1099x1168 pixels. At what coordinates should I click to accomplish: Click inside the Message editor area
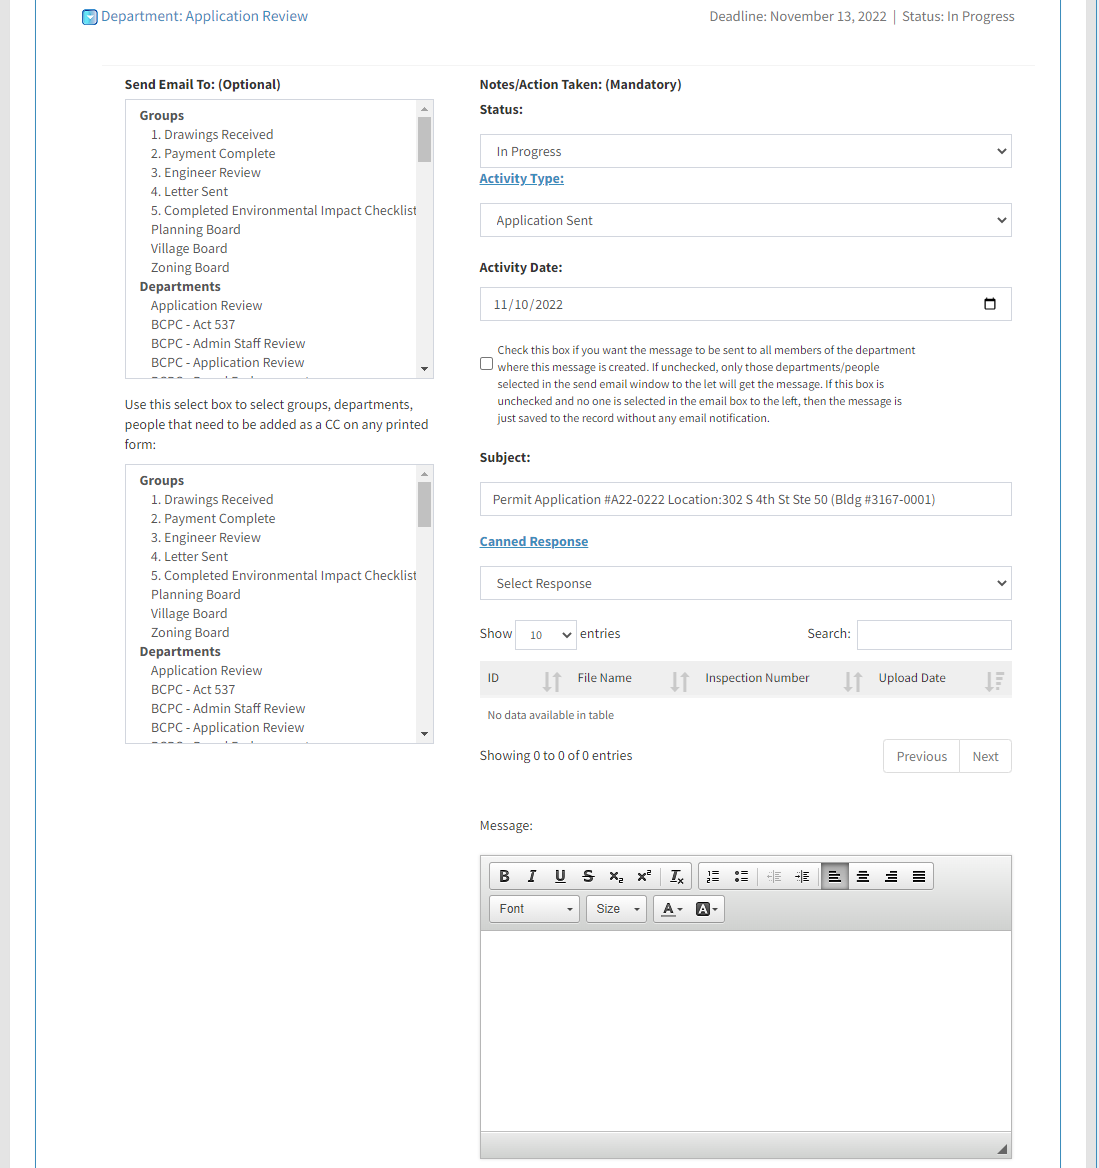(746, 1031)
